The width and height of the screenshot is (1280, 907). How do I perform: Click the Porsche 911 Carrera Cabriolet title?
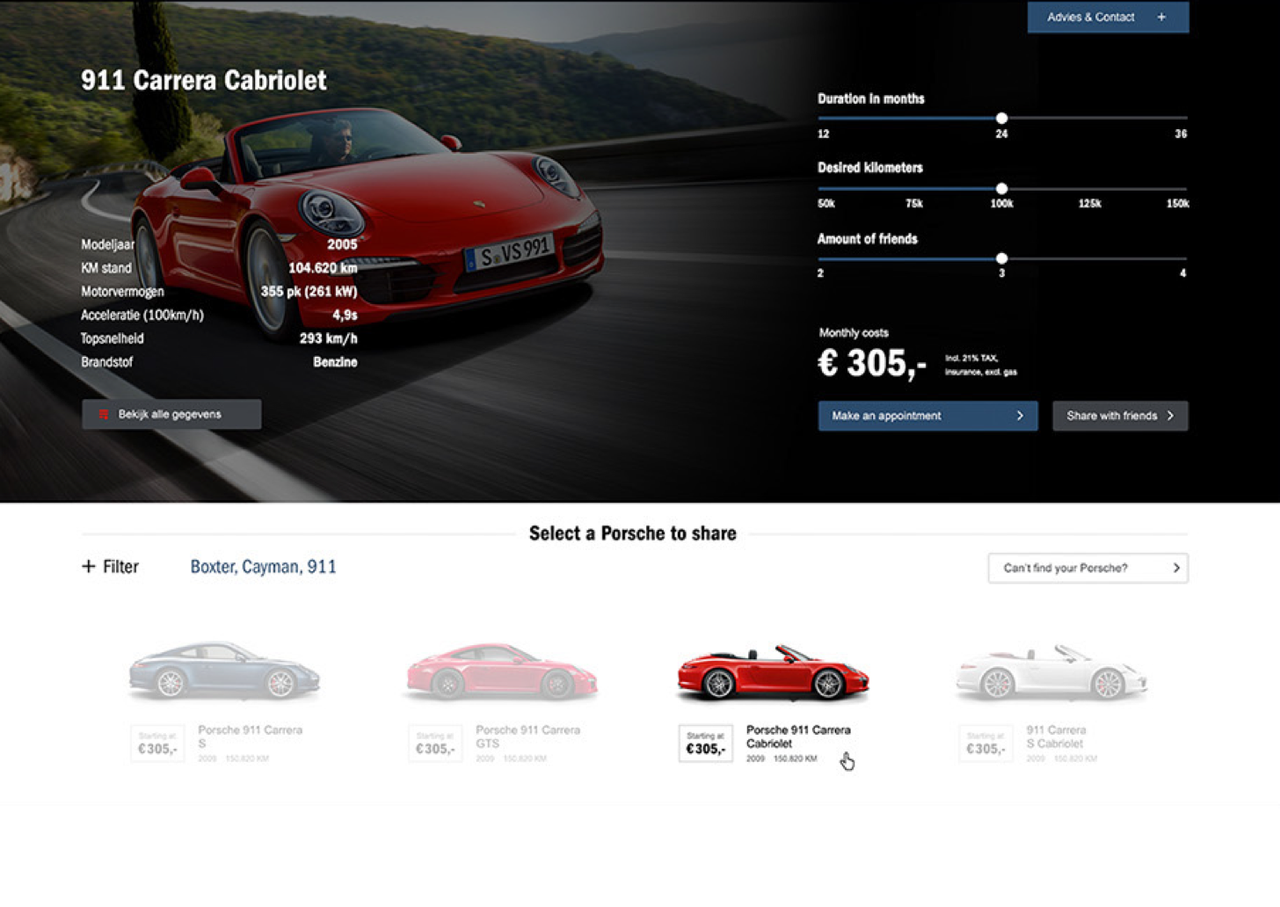pos(798,737)
